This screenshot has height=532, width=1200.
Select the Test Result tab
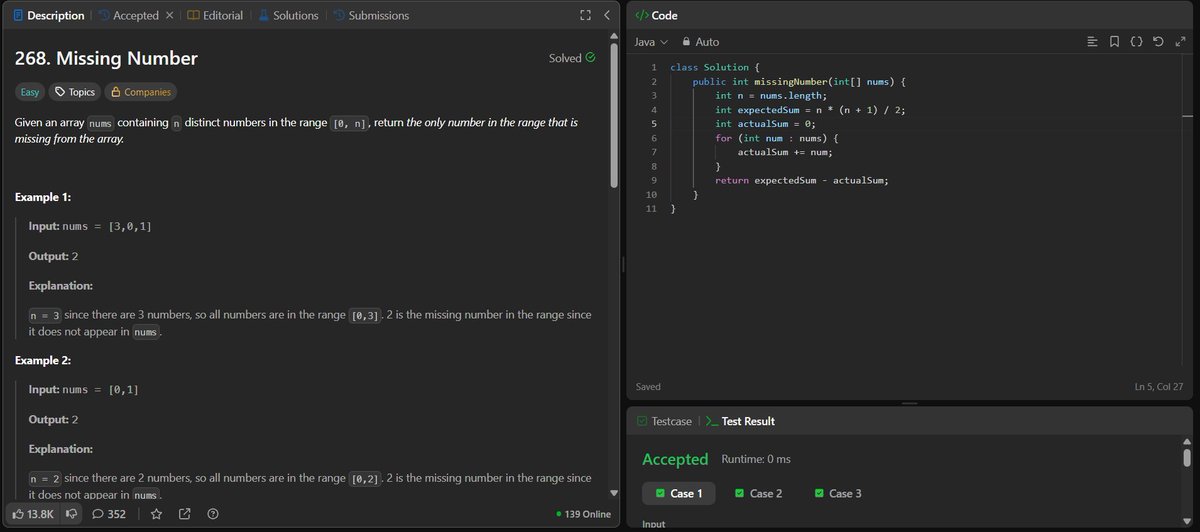740,421
